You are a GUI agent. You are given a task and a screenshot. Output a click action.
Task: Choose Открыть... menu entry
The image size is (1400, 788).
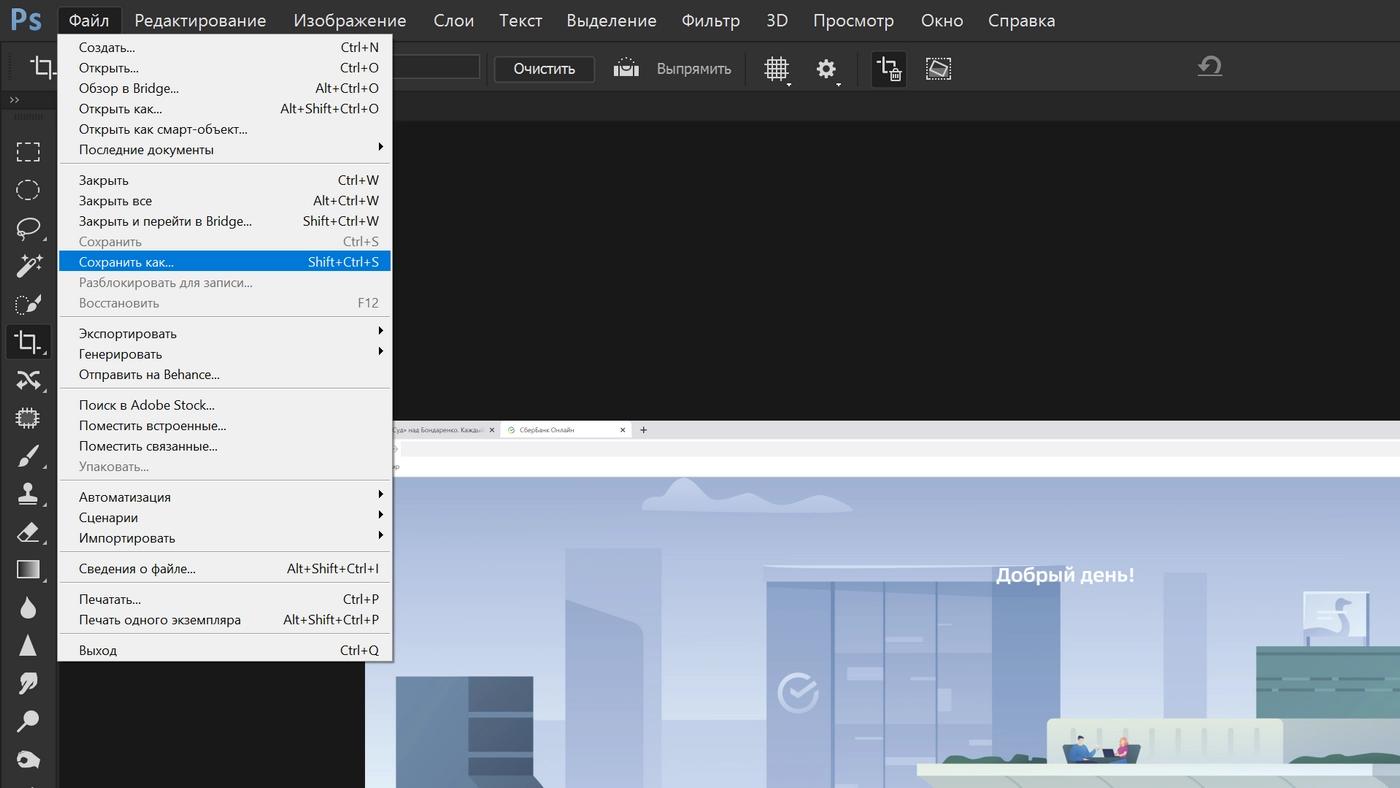225,68
